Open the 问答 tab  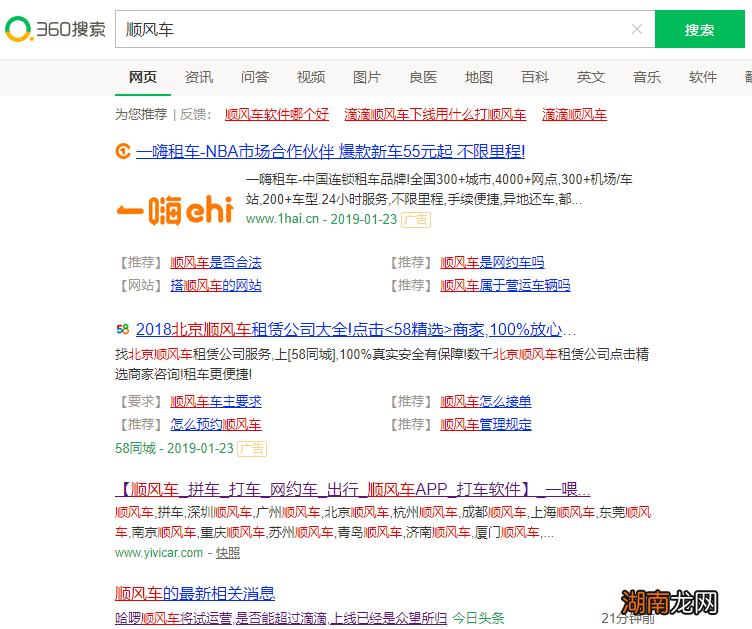(255, 77)
